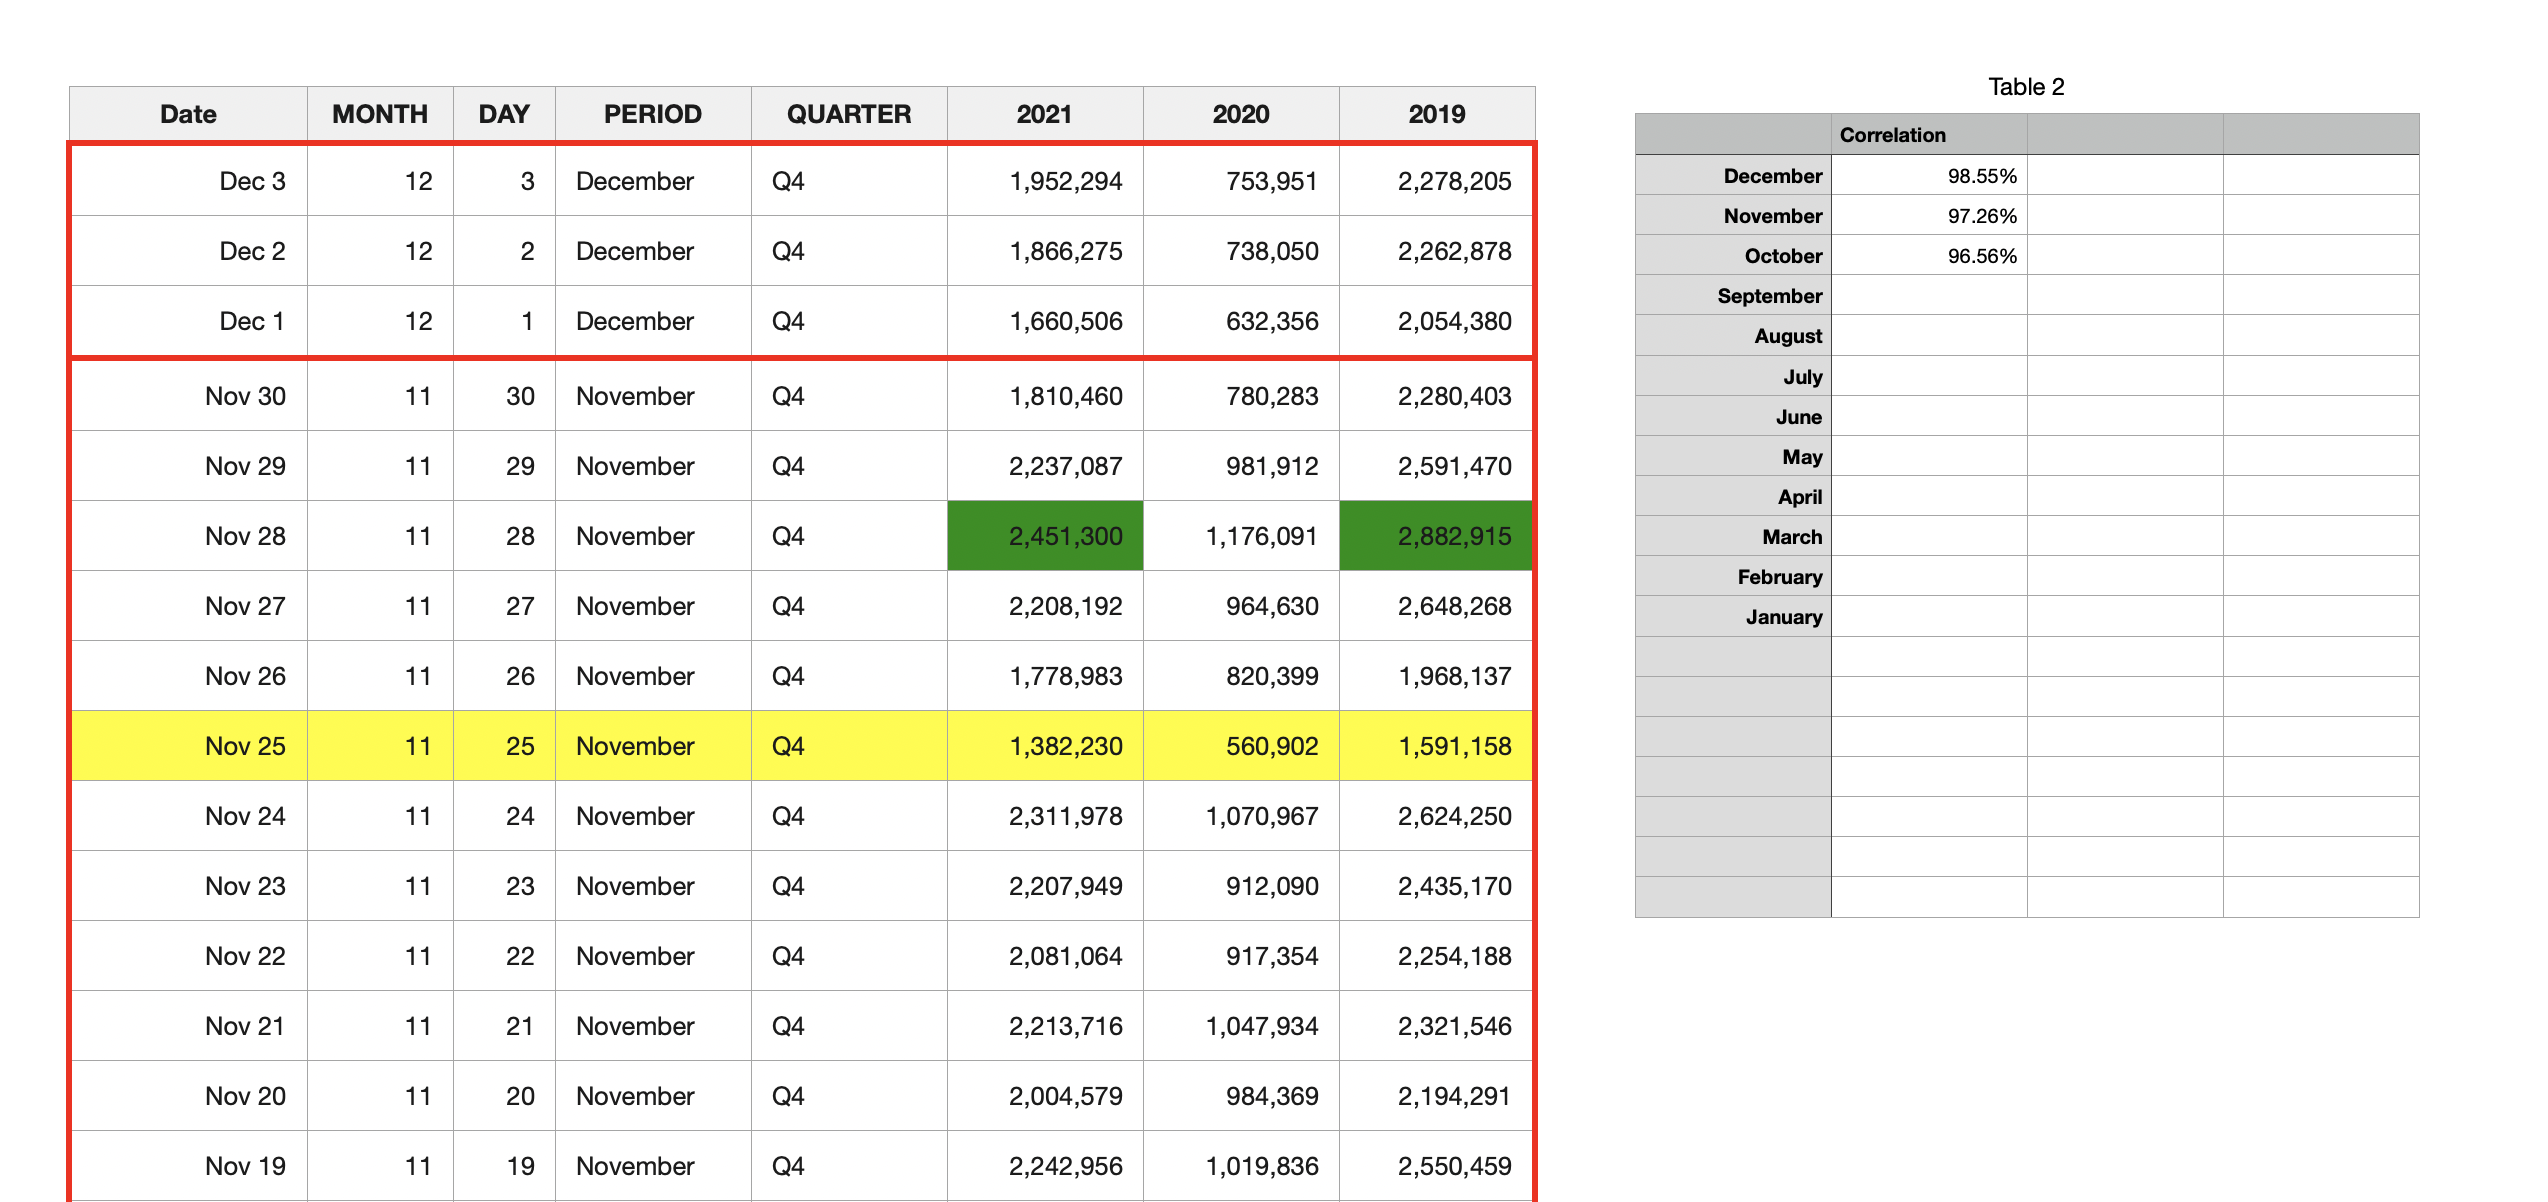The image size is (2548, 1202).
Task: Select the Table 2 title
Action: (2026, 87)
